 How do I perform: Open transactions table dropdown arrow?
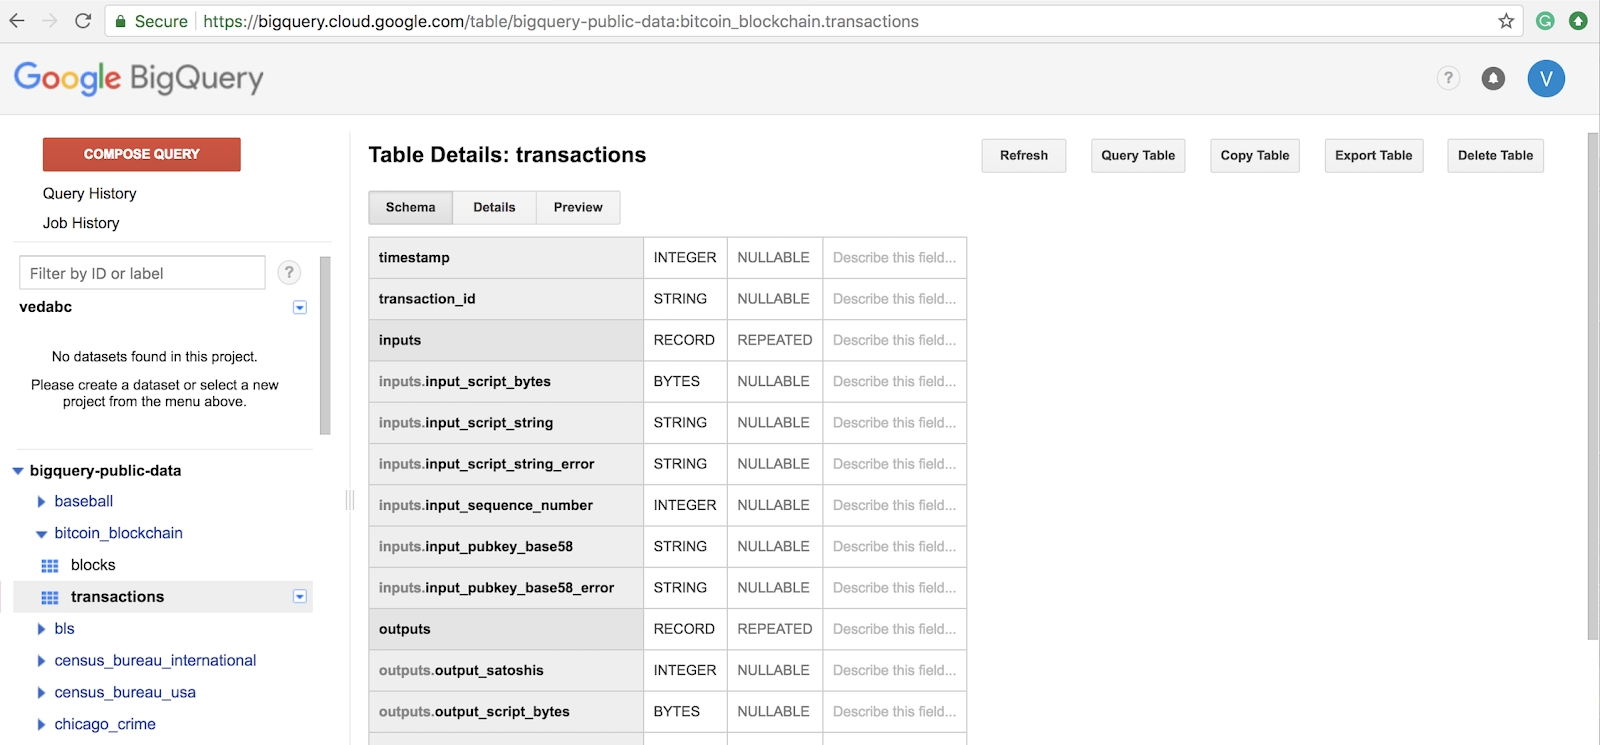pyautogui.click(x=299, y=596)
